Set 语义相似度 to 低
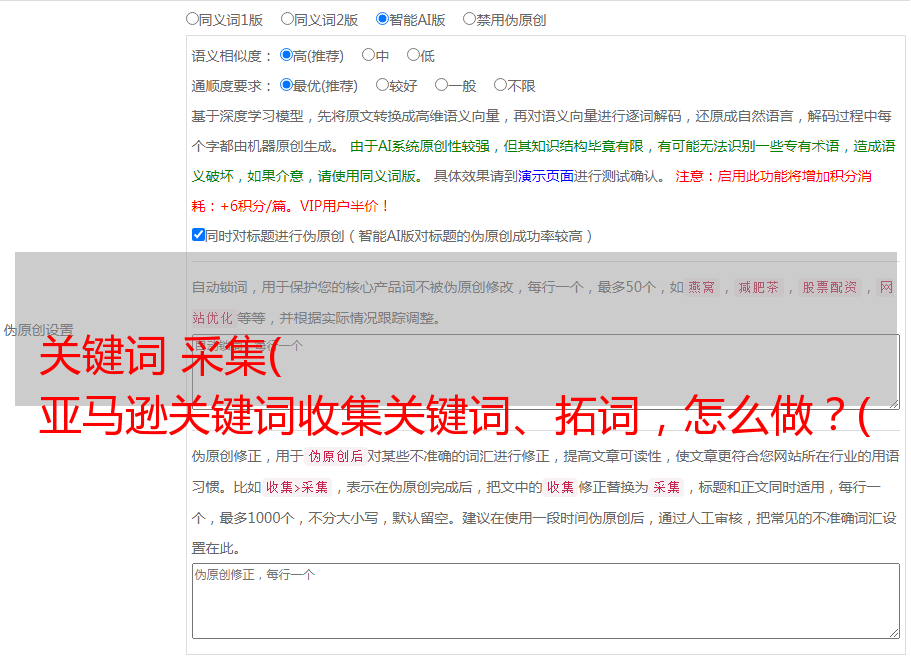The height and width of the screenshot is (658, 911). (x=413, y=55)
